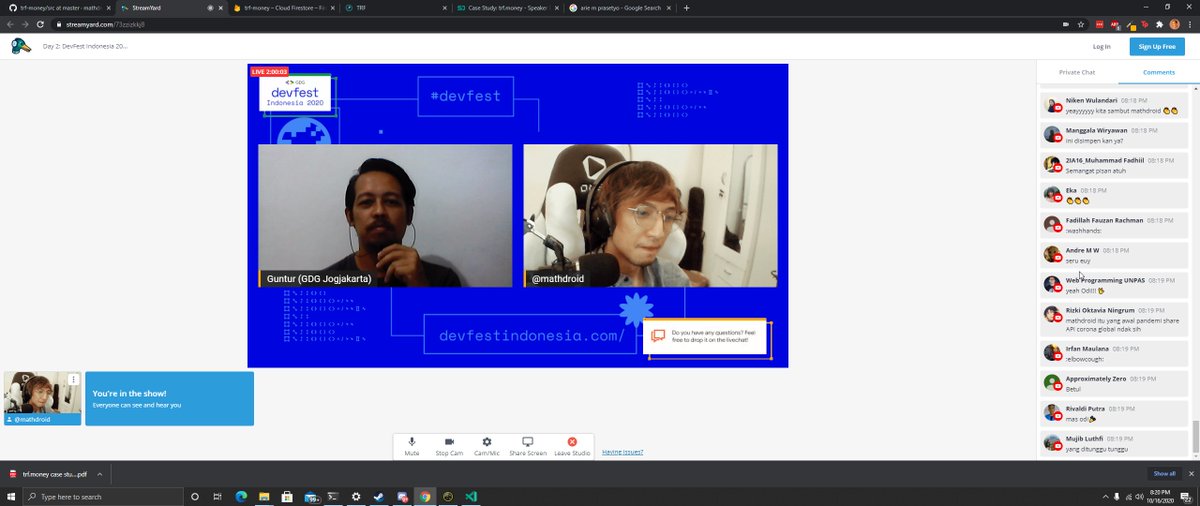The image size is (1200, 506).
Task: Switch to the TRF browser tab
Action: (x=395, y=7)
